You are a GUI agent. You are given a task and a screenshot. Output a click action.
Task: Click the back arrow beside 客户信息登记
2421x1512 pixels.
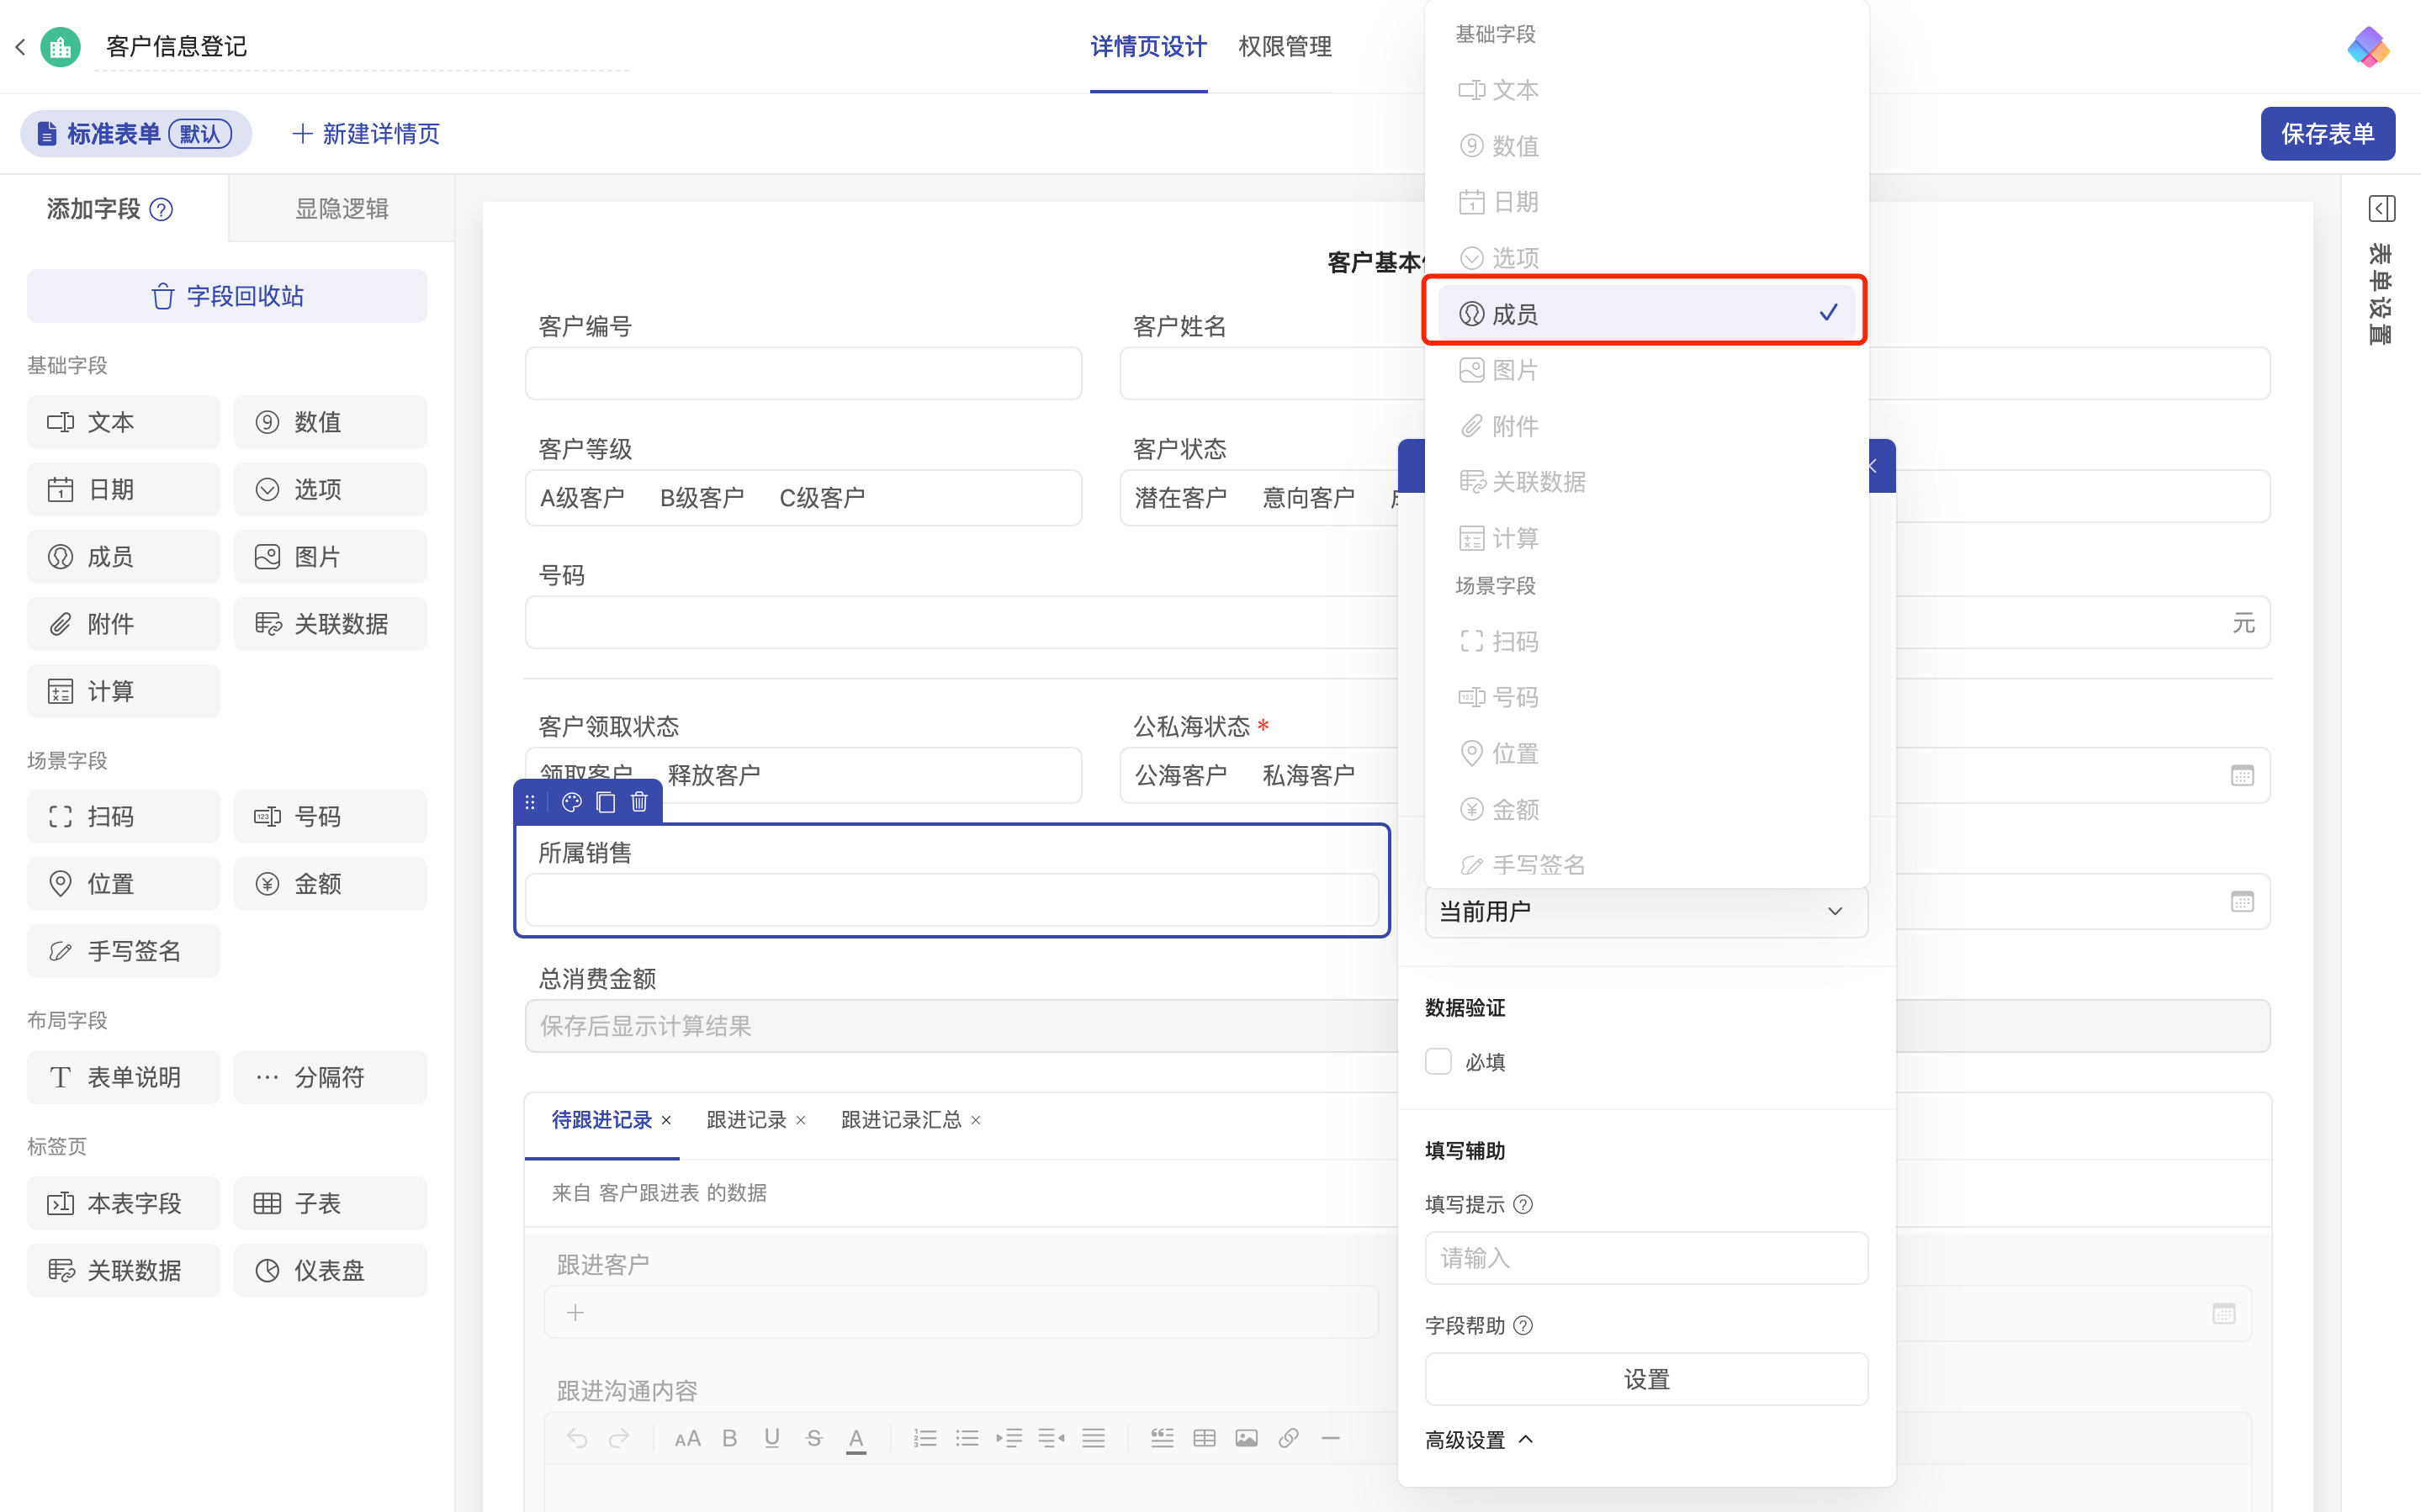click(x=20, y=47)
